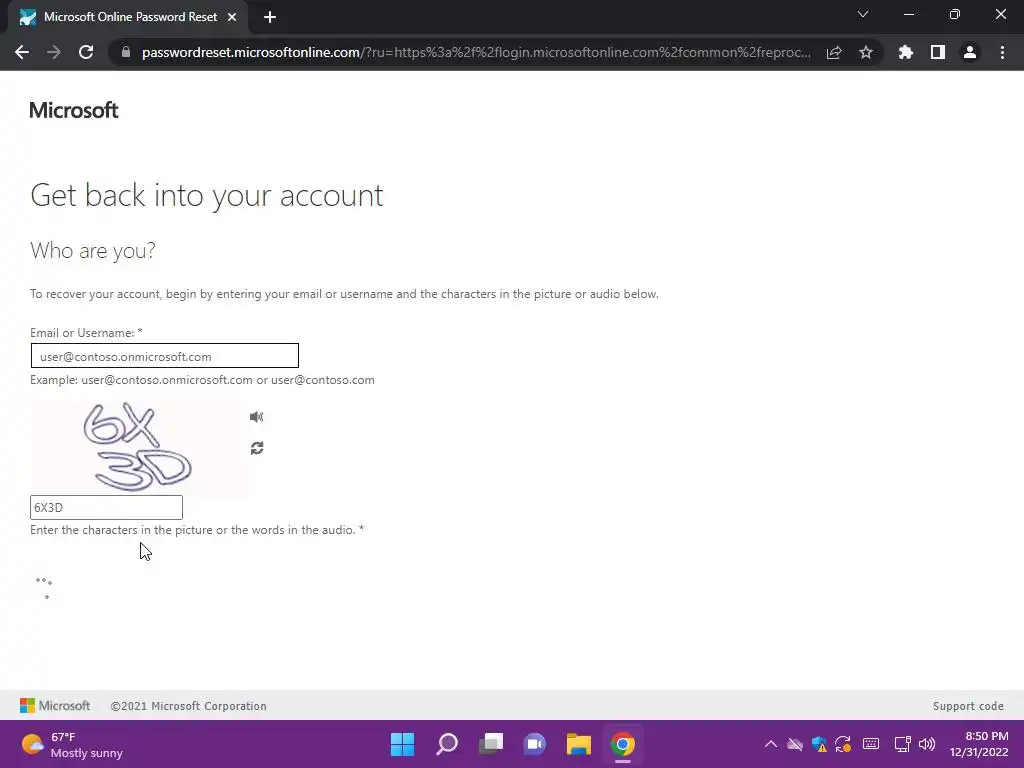
Task: Launch Teams Chat from the taskbar
Action: 535,744
